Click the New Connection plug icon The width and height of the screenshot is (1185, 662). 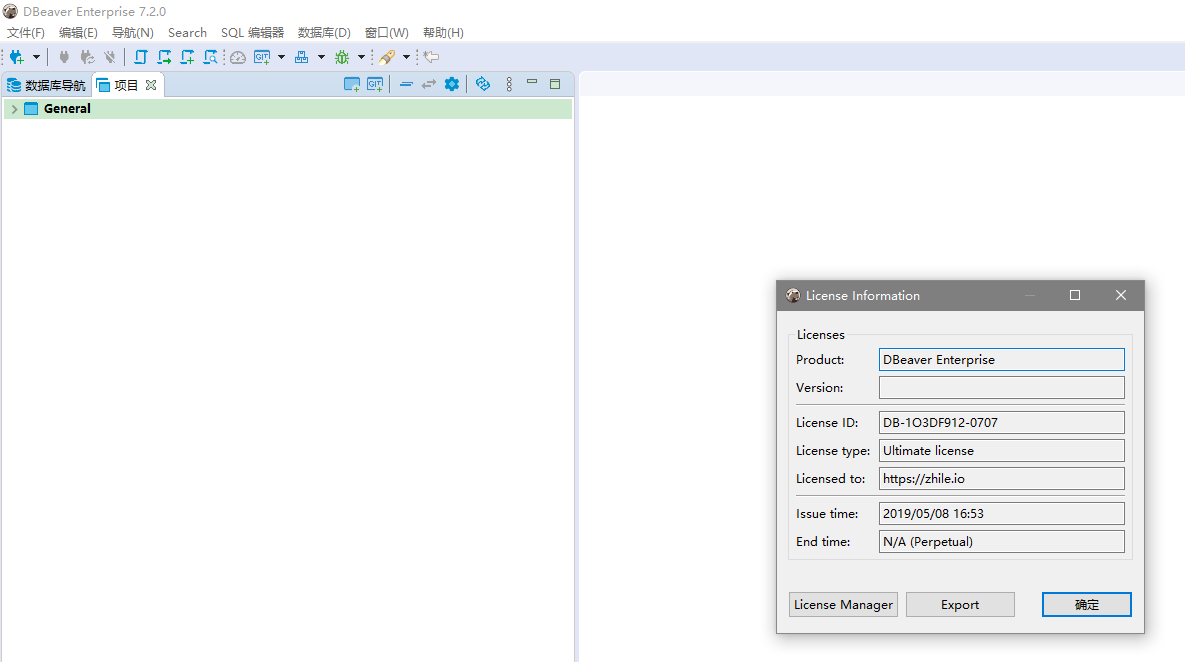(17, 57)
